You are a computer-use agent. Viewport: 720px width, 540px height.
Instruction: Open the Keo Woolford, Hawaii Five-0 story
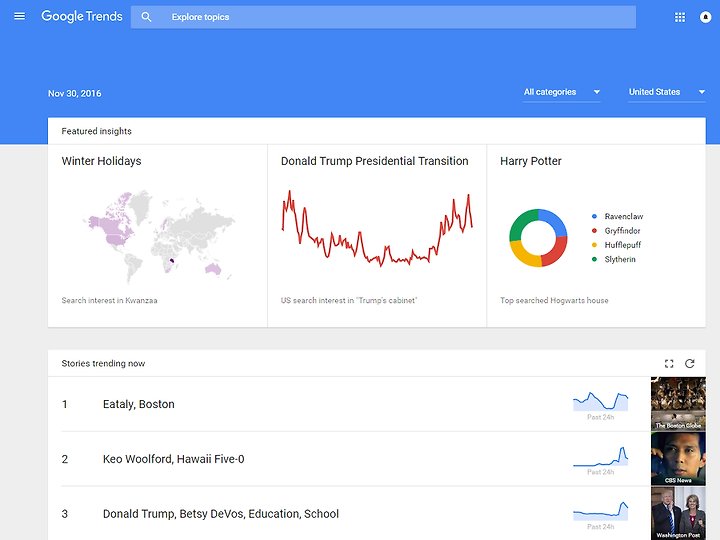click(174, 459)
